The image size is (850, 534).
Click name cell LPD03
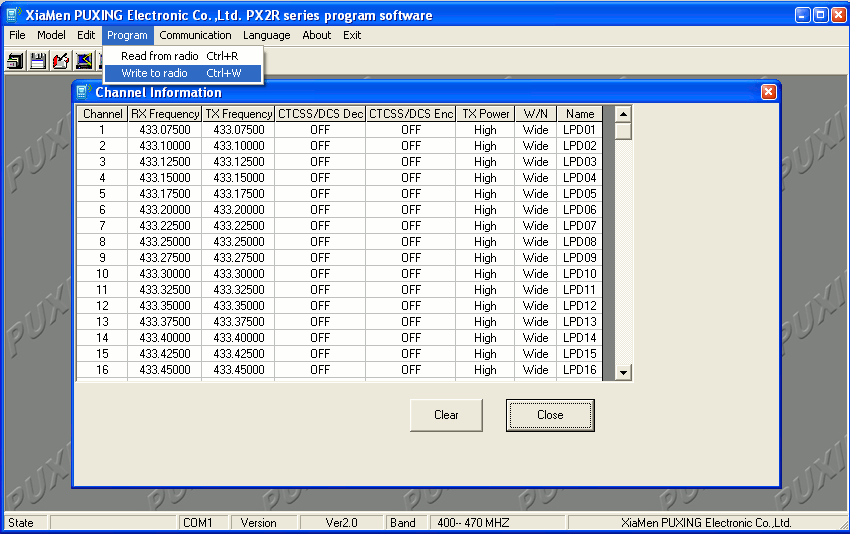[x=580, y=162]
